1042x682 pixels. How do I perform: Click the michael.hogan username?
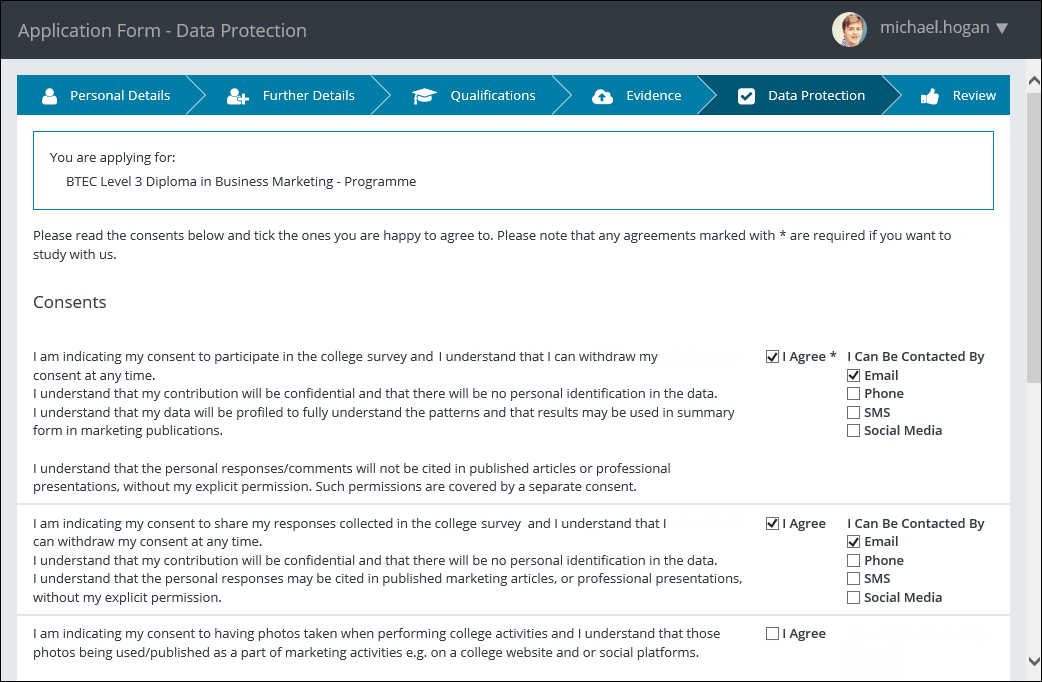tap(935, 29)
